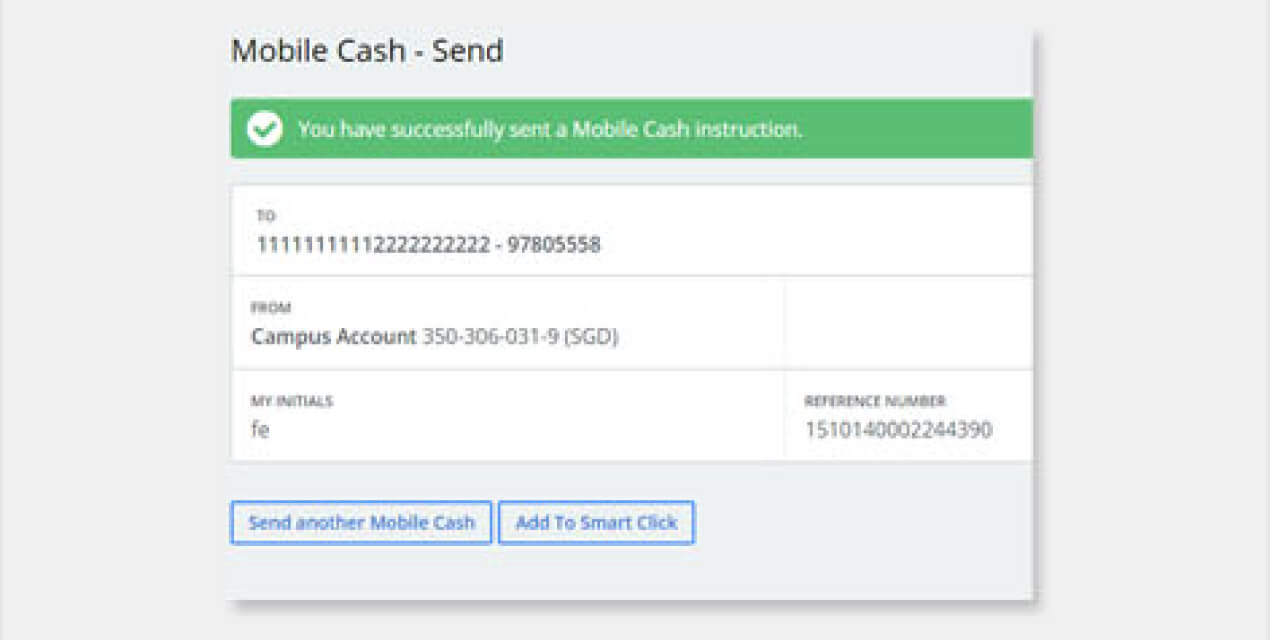Viewport: 1270px width, 640px height.
Task: Click empty panel area below the buttons
Action: (x=630, y=573)
